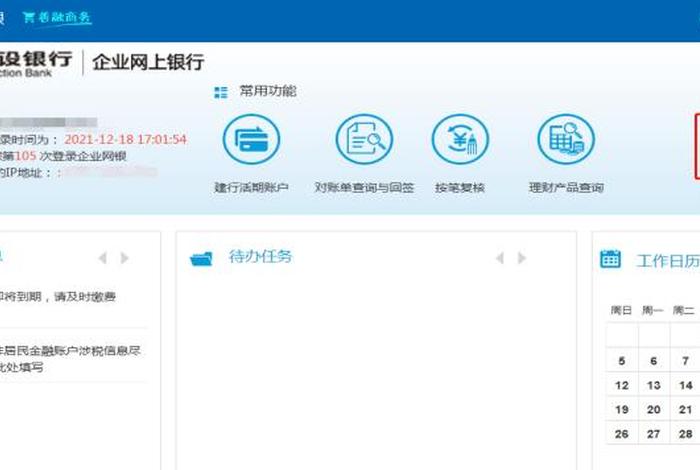Click the login count 105 text
The height and width of the screenshot is (470, 700).
click(x=25, y=156)
